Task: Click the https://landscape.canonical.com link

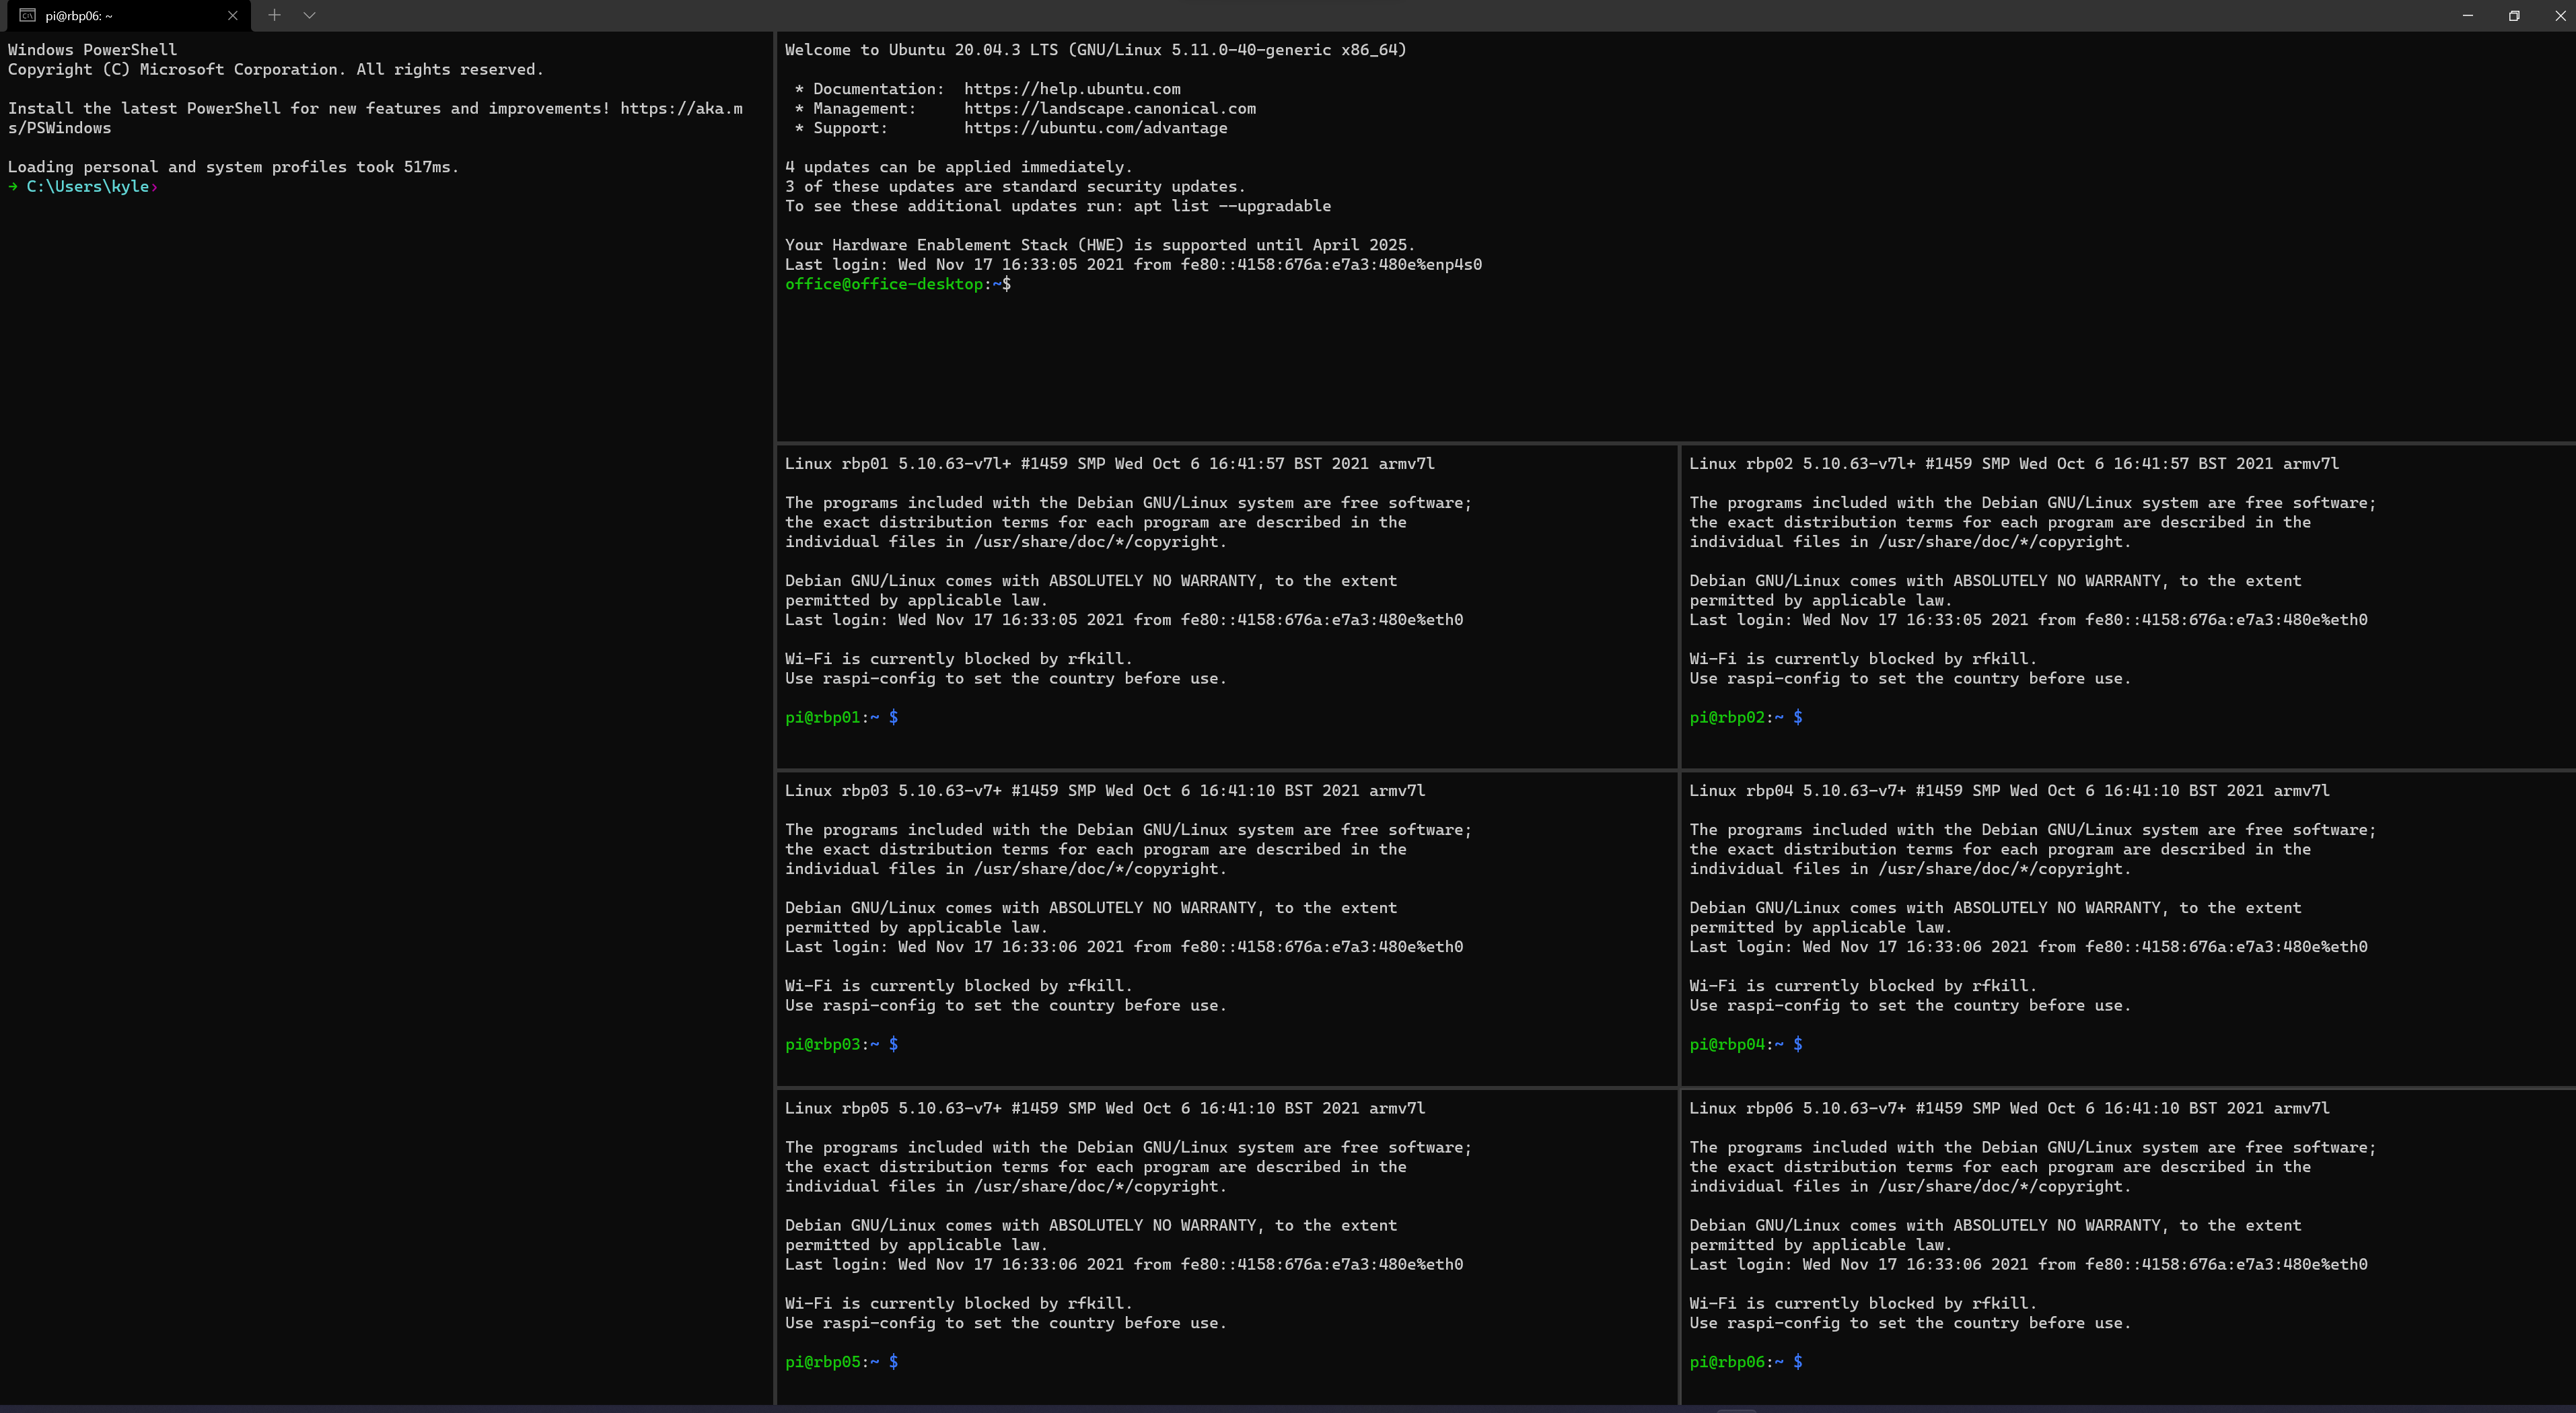Action: click(x=1110, y=109)
